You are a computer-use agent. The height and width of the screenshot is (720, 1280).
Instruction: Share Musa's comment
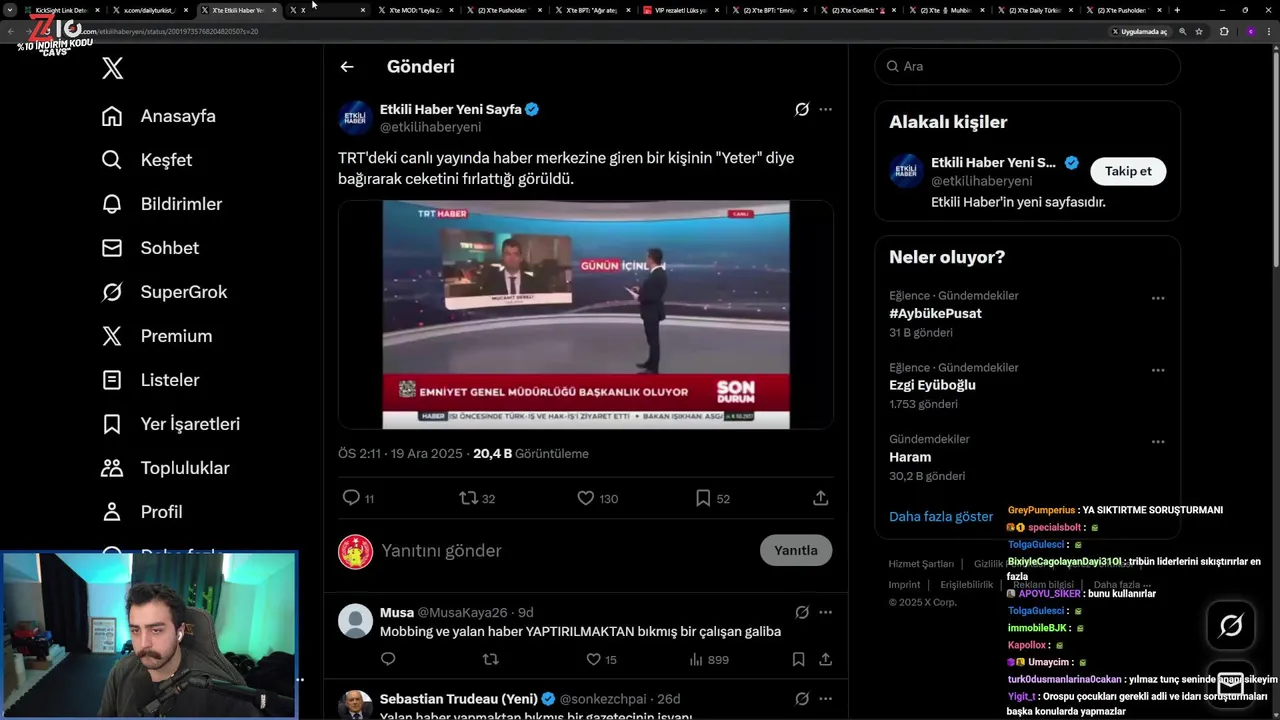(x=825, y=659)
